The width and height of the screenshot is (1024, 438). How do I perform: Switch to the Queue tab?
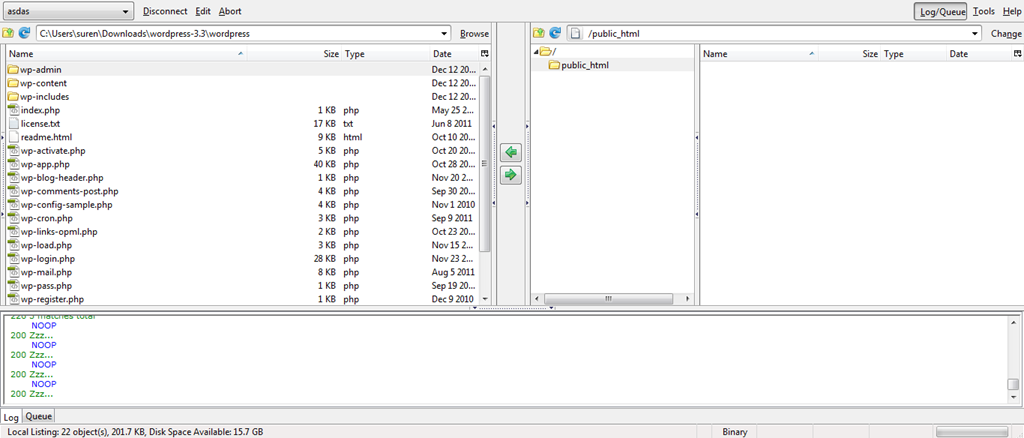tap(39, 416)
